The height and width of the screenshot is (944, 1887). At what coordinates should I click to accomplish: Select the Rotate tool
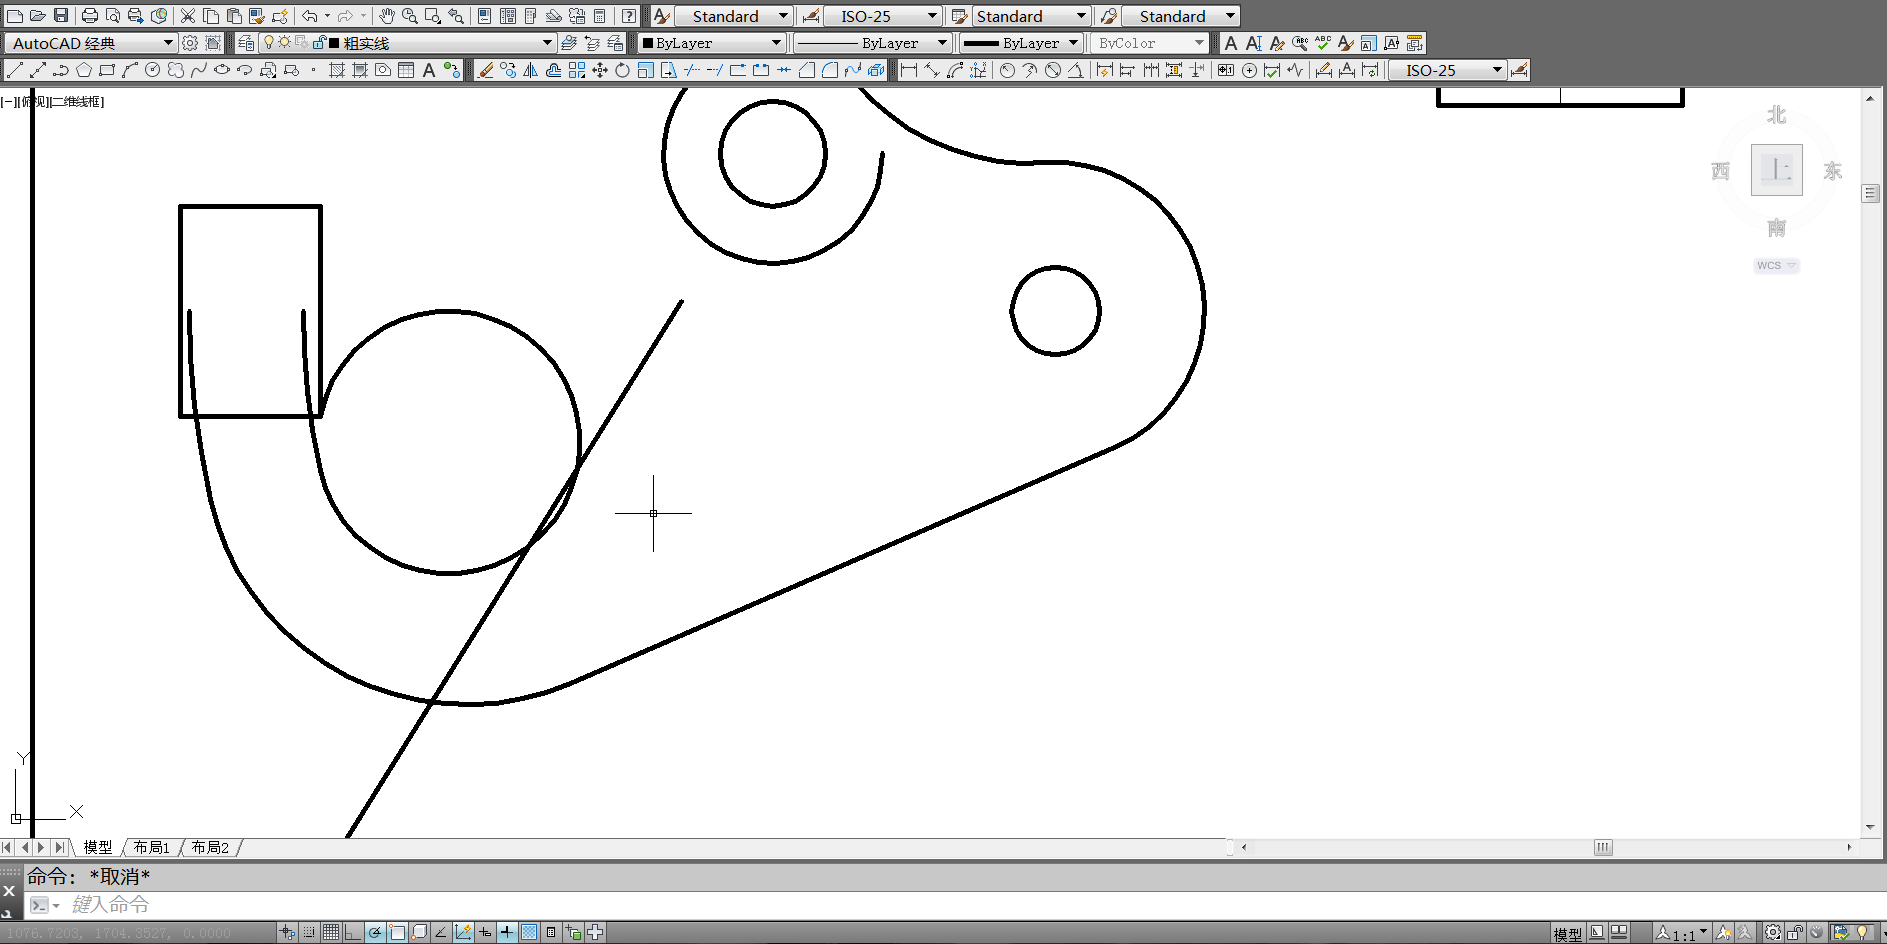click(622, 70)
